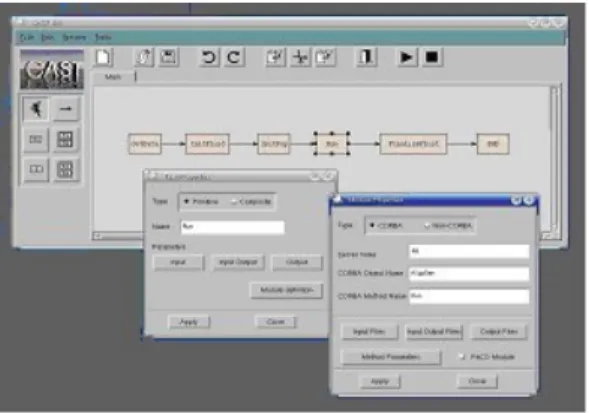Click Input Output parameters button in Task Properties
The image size is (589, 413).
[x=238, y=262]
